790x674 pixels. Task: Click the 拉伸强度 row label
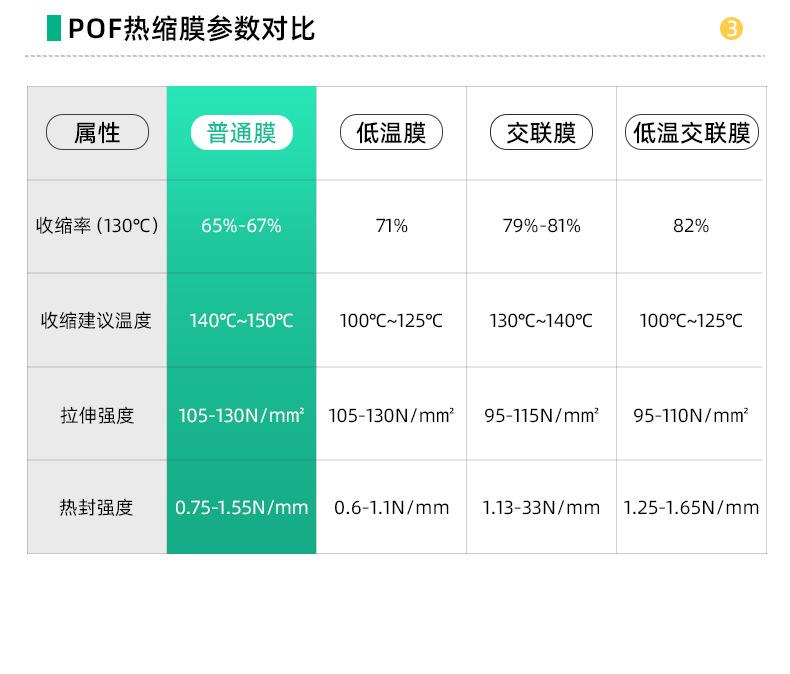[97, 415]
